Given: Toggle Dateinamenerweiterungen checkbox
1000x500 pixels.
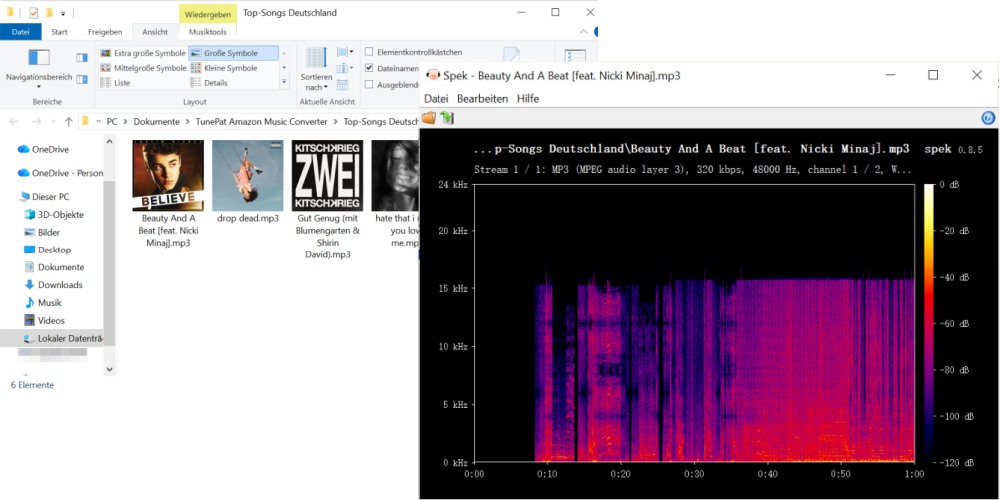Looking at the screenshot, I should point(369,68).
